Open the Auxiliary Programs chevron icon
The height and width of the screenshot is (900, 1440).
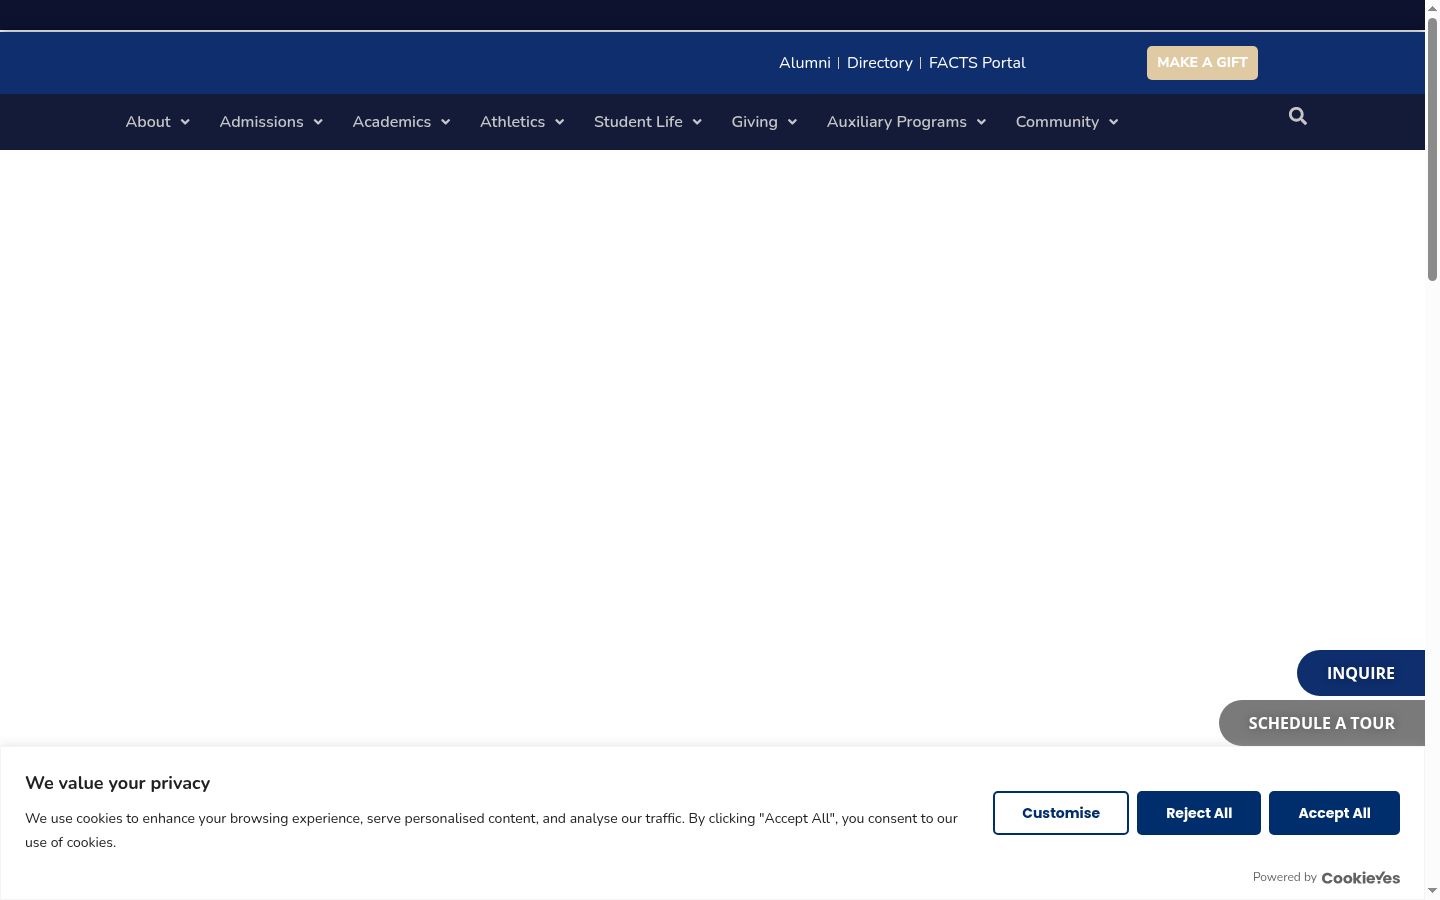pos(981,122)
